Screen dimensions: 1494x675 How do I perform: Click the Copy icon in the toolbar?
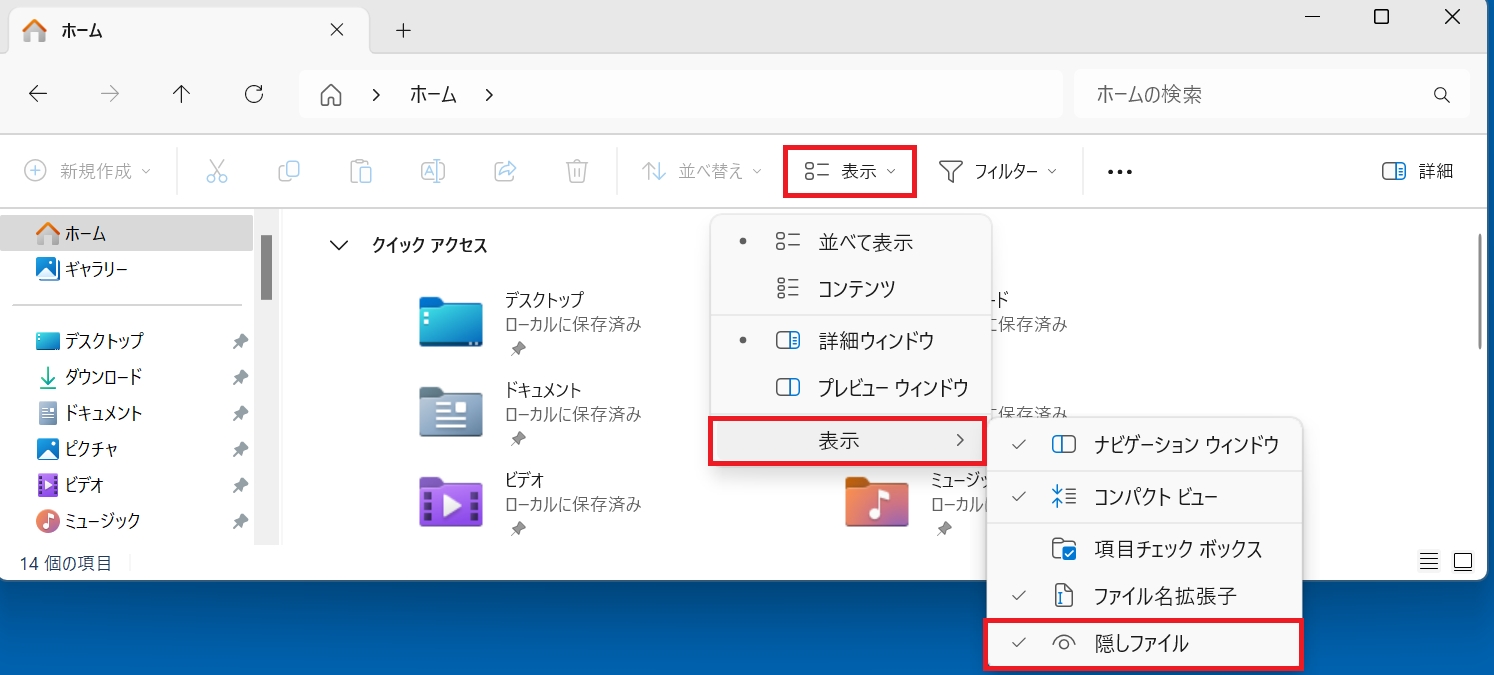pyautogui.click(x=289, y=170)
